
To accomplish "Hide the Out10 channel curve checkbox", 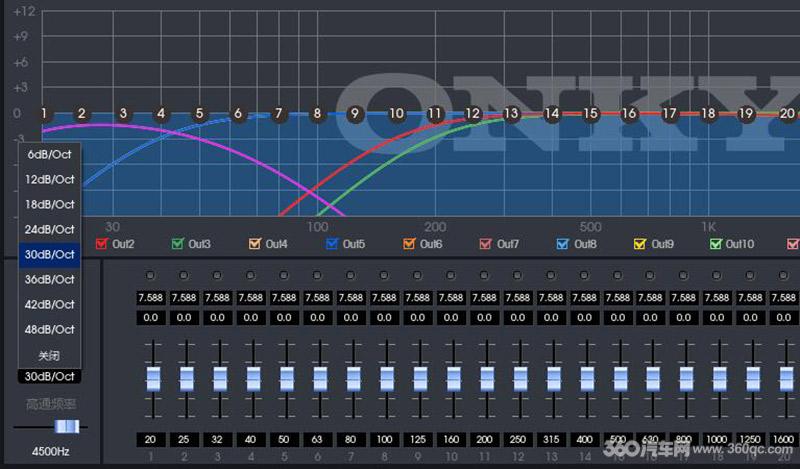I will tap(716, 244).
